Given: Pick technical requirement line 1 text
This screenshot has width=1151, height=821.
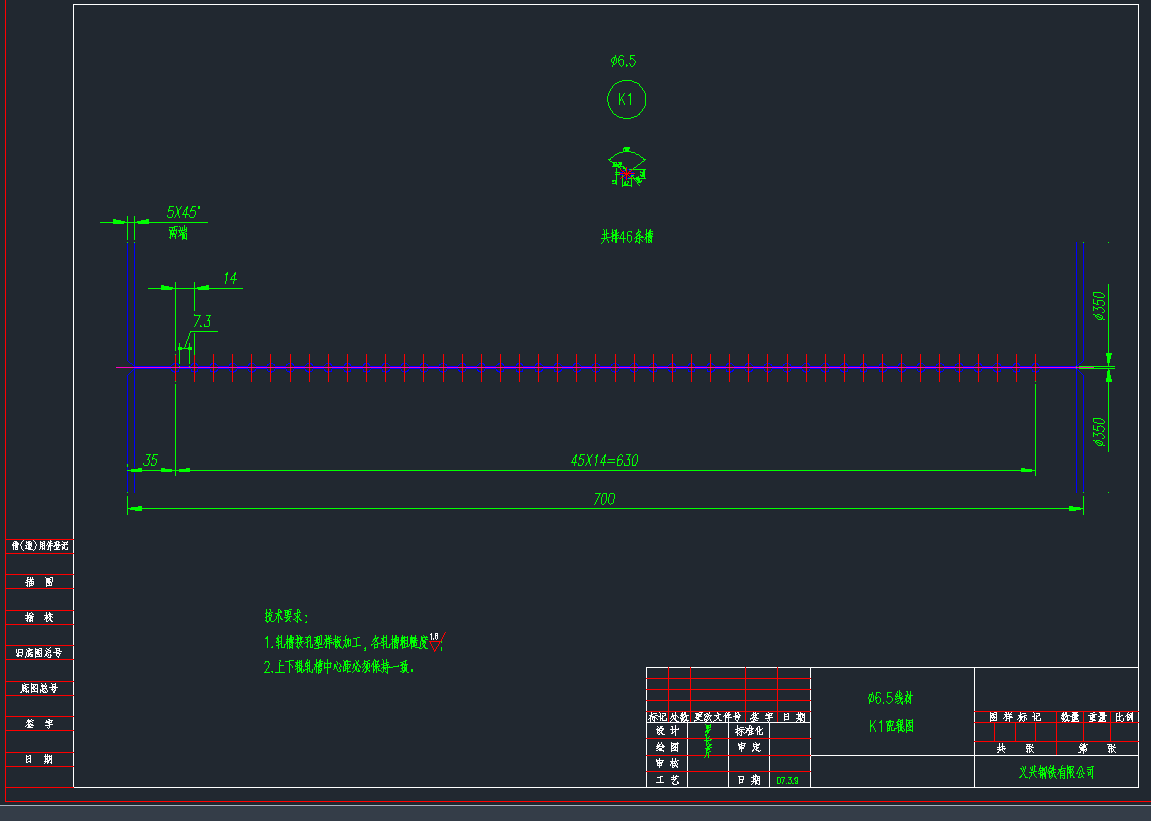Looking at the screenshot, I should pos(346,643).
